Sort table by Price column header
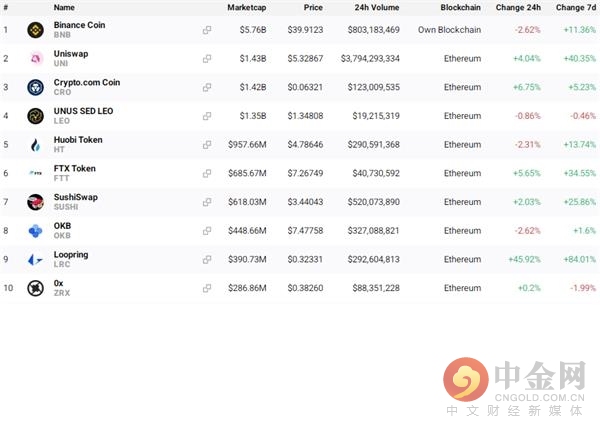 [313, 7]
